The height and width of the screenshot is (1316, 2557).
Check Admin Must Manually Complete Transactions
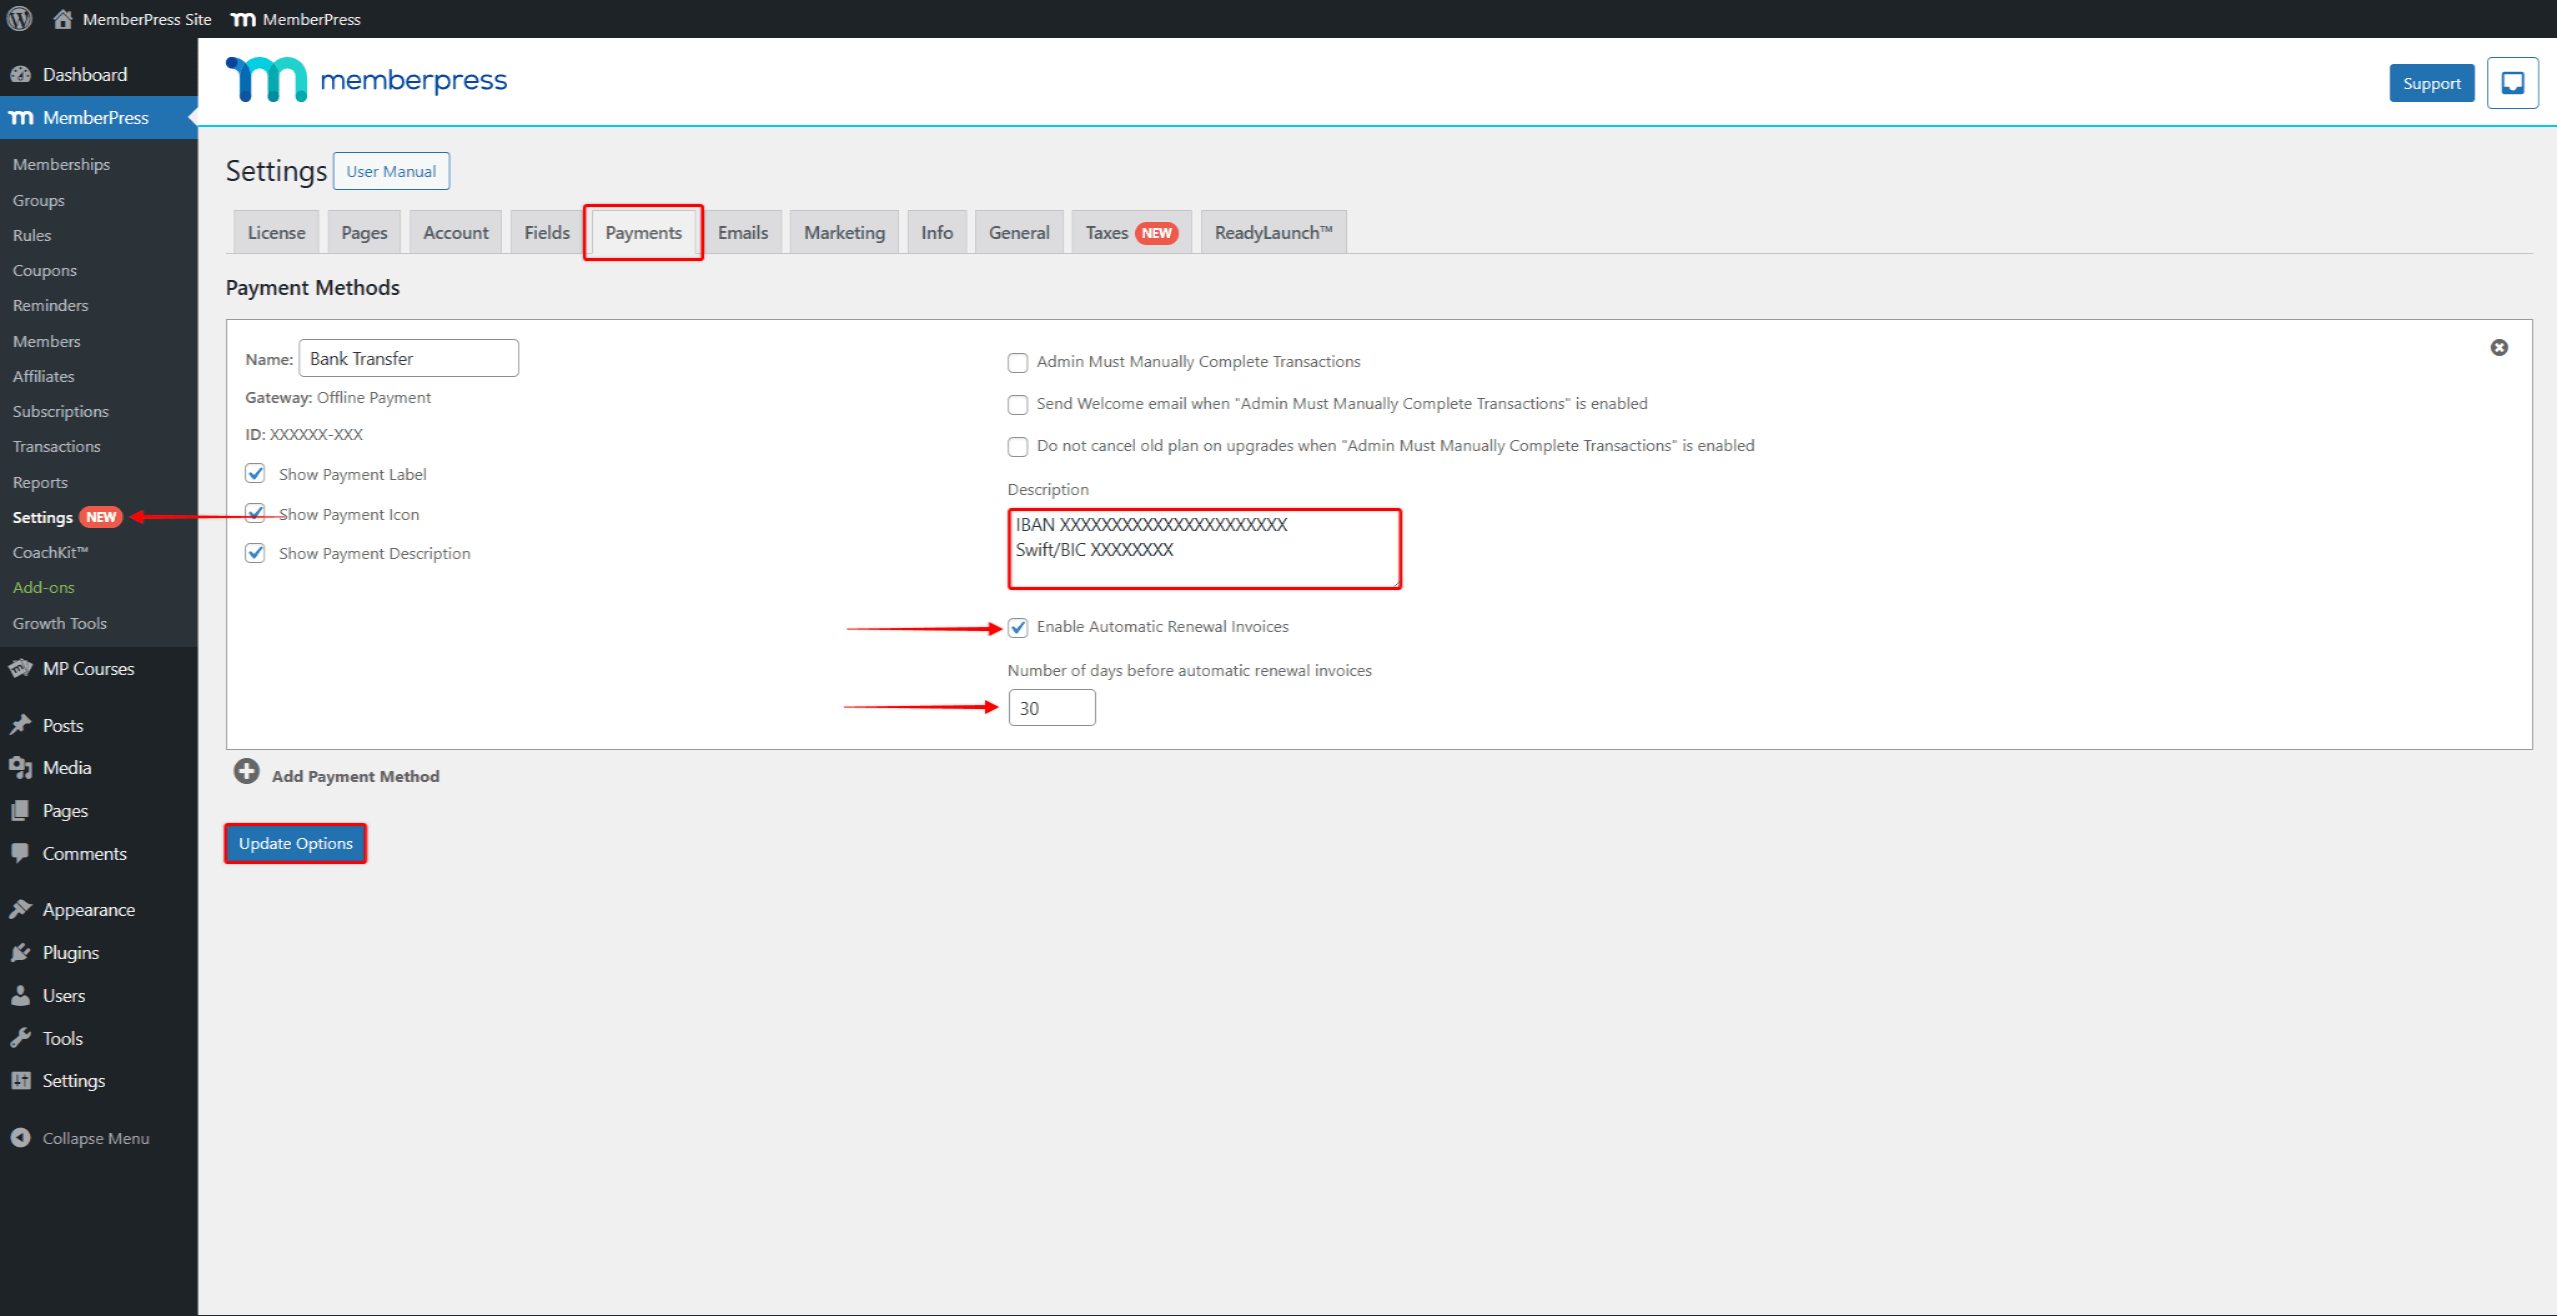tap(1017, 362)
